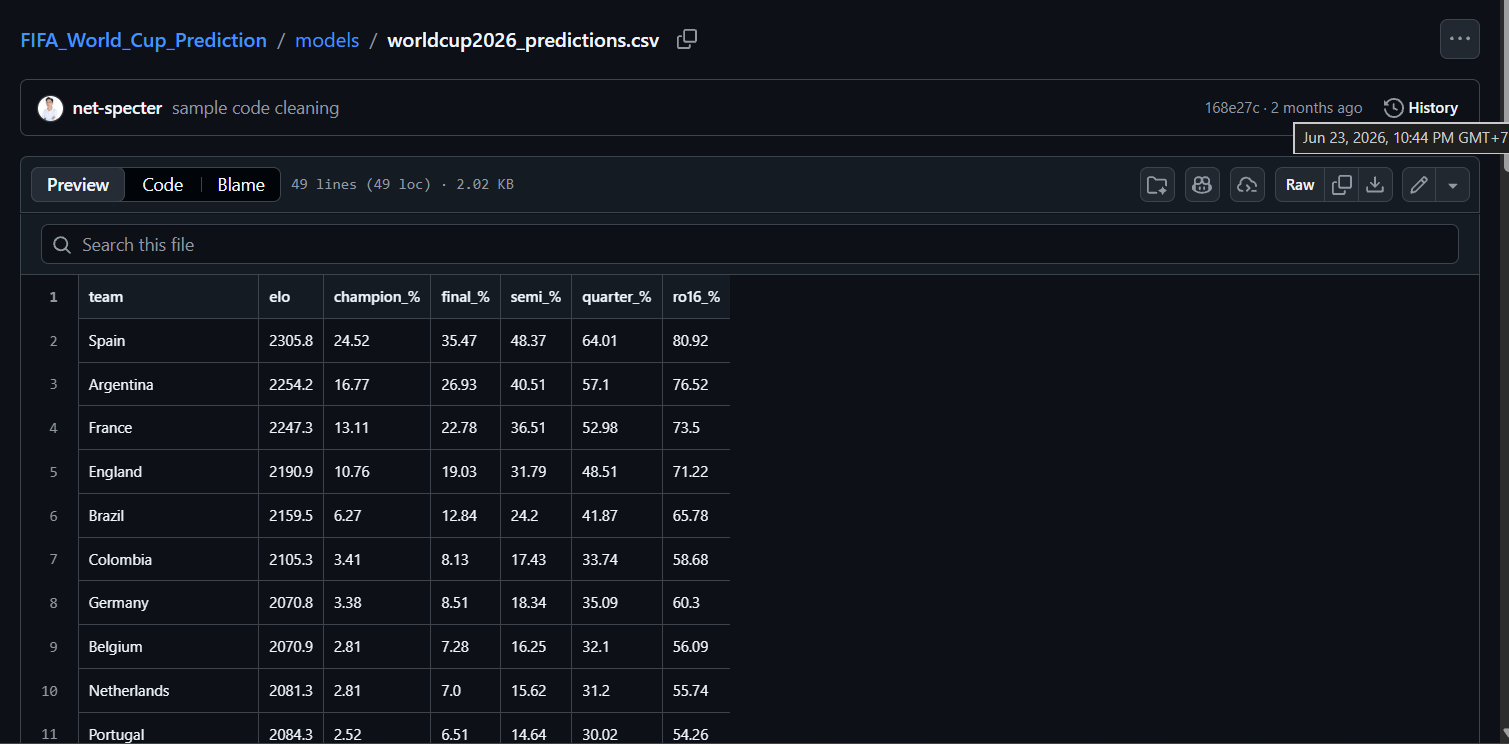Switch to Blame tab
Viewport: 1509px width, 744px height.
click(x=241, y=185)
